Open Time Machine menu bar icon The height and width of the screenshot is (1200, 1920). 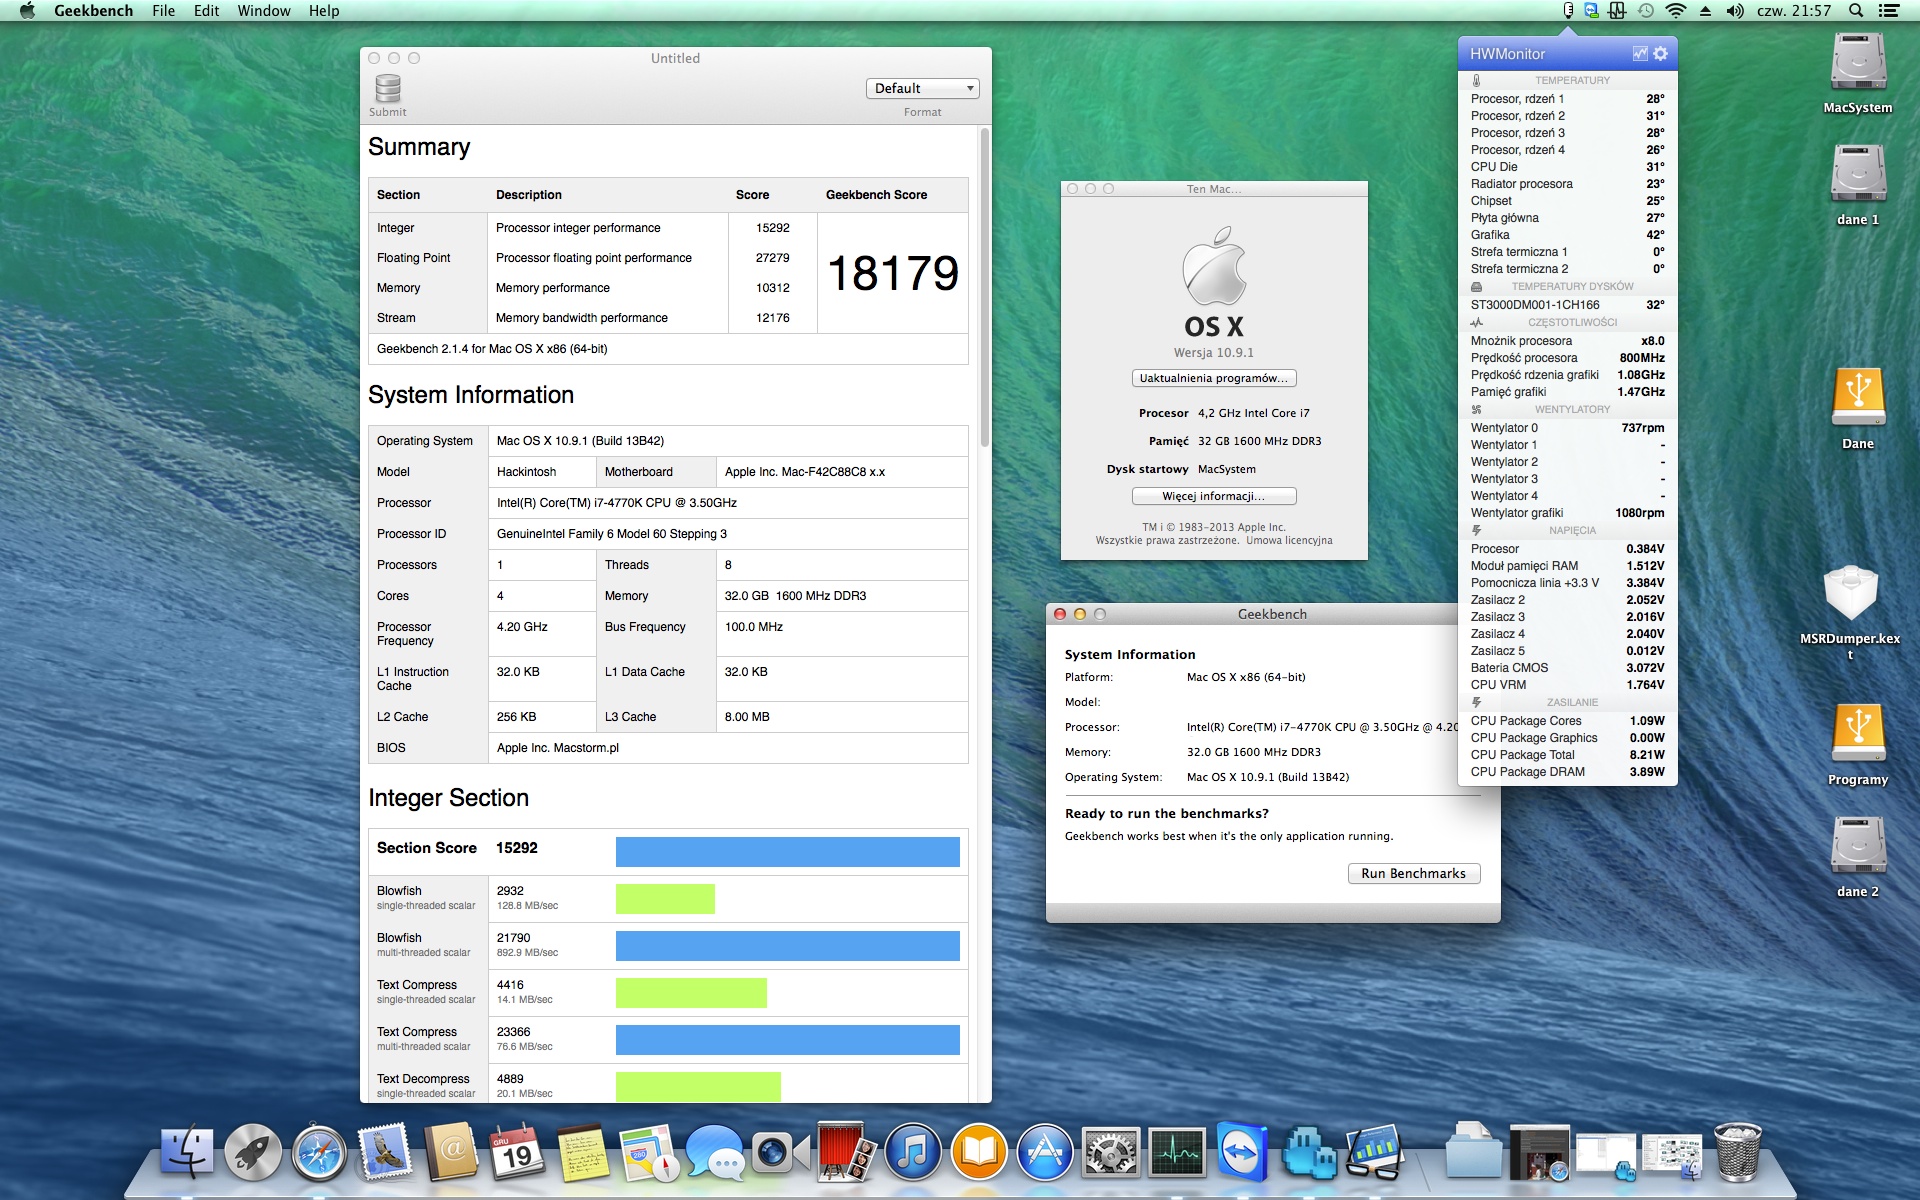[x=1646, y=11]
